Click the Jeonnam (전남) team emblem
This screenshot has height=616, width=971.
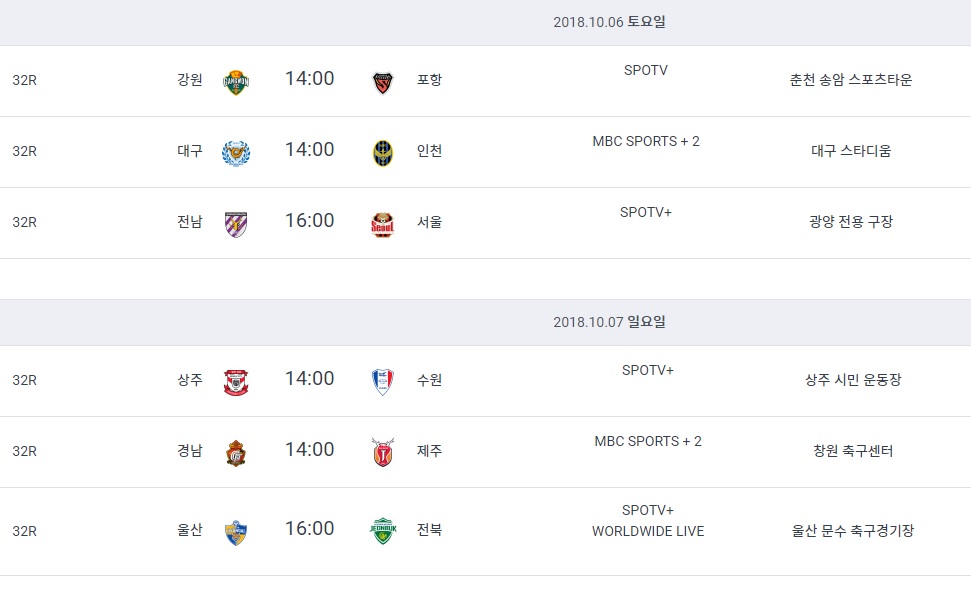point(236,225)
